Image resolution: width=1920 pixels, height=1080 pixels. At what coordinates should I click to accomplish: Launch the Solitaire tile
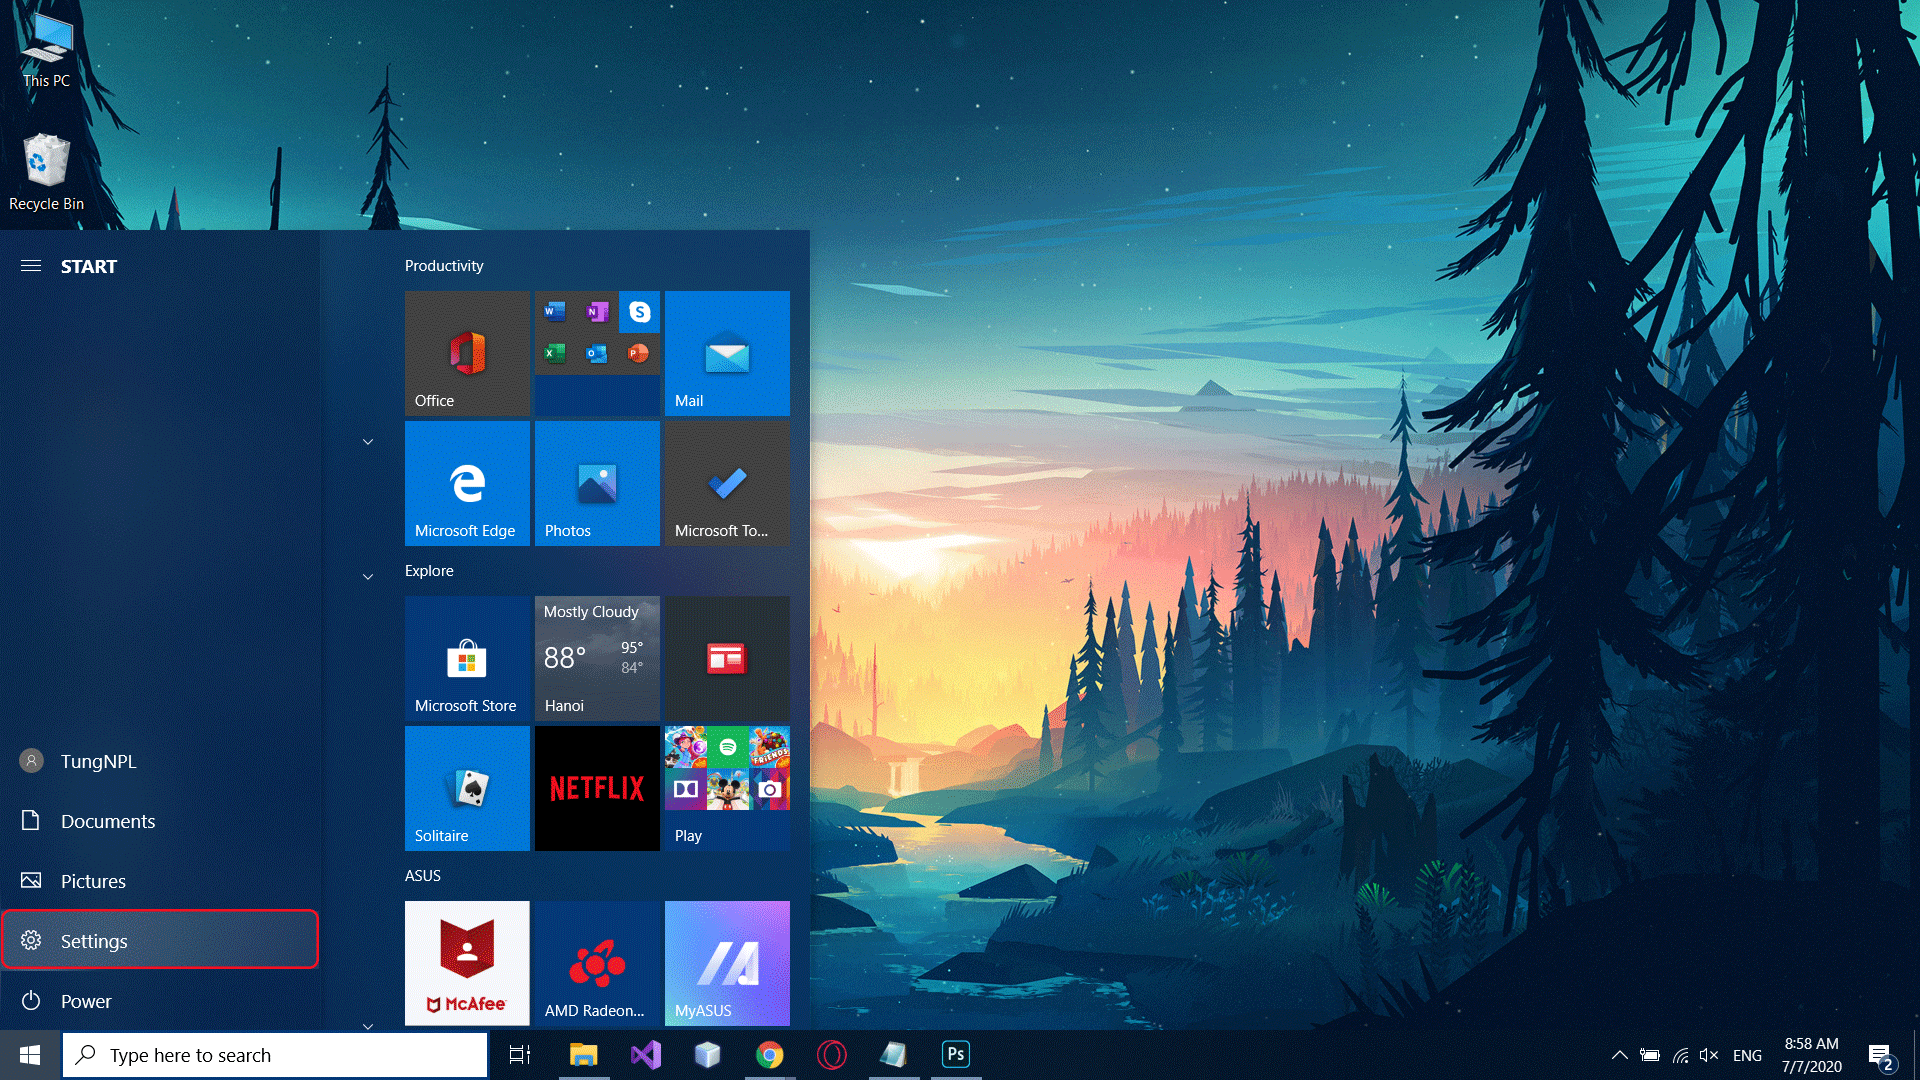tap(467, 788)
